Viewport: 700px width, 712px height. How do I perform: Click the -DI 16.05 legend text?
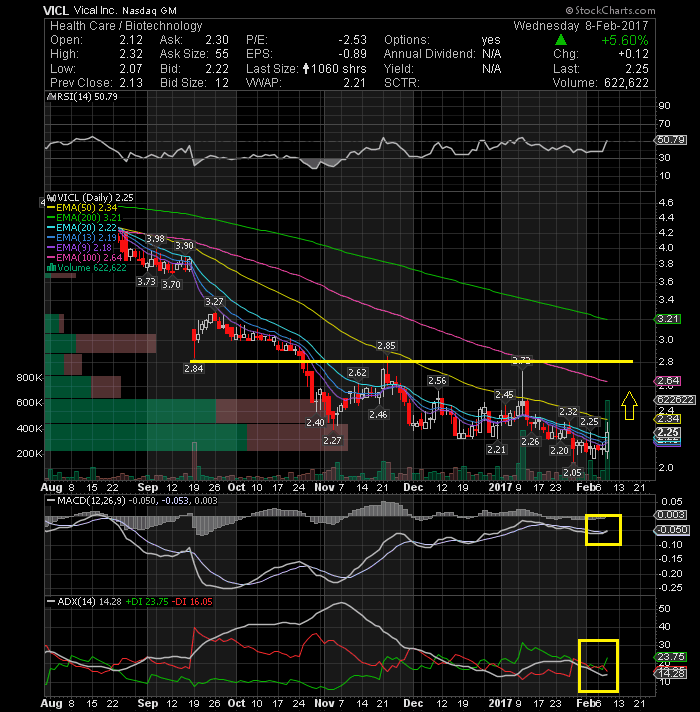click(192, 602)
